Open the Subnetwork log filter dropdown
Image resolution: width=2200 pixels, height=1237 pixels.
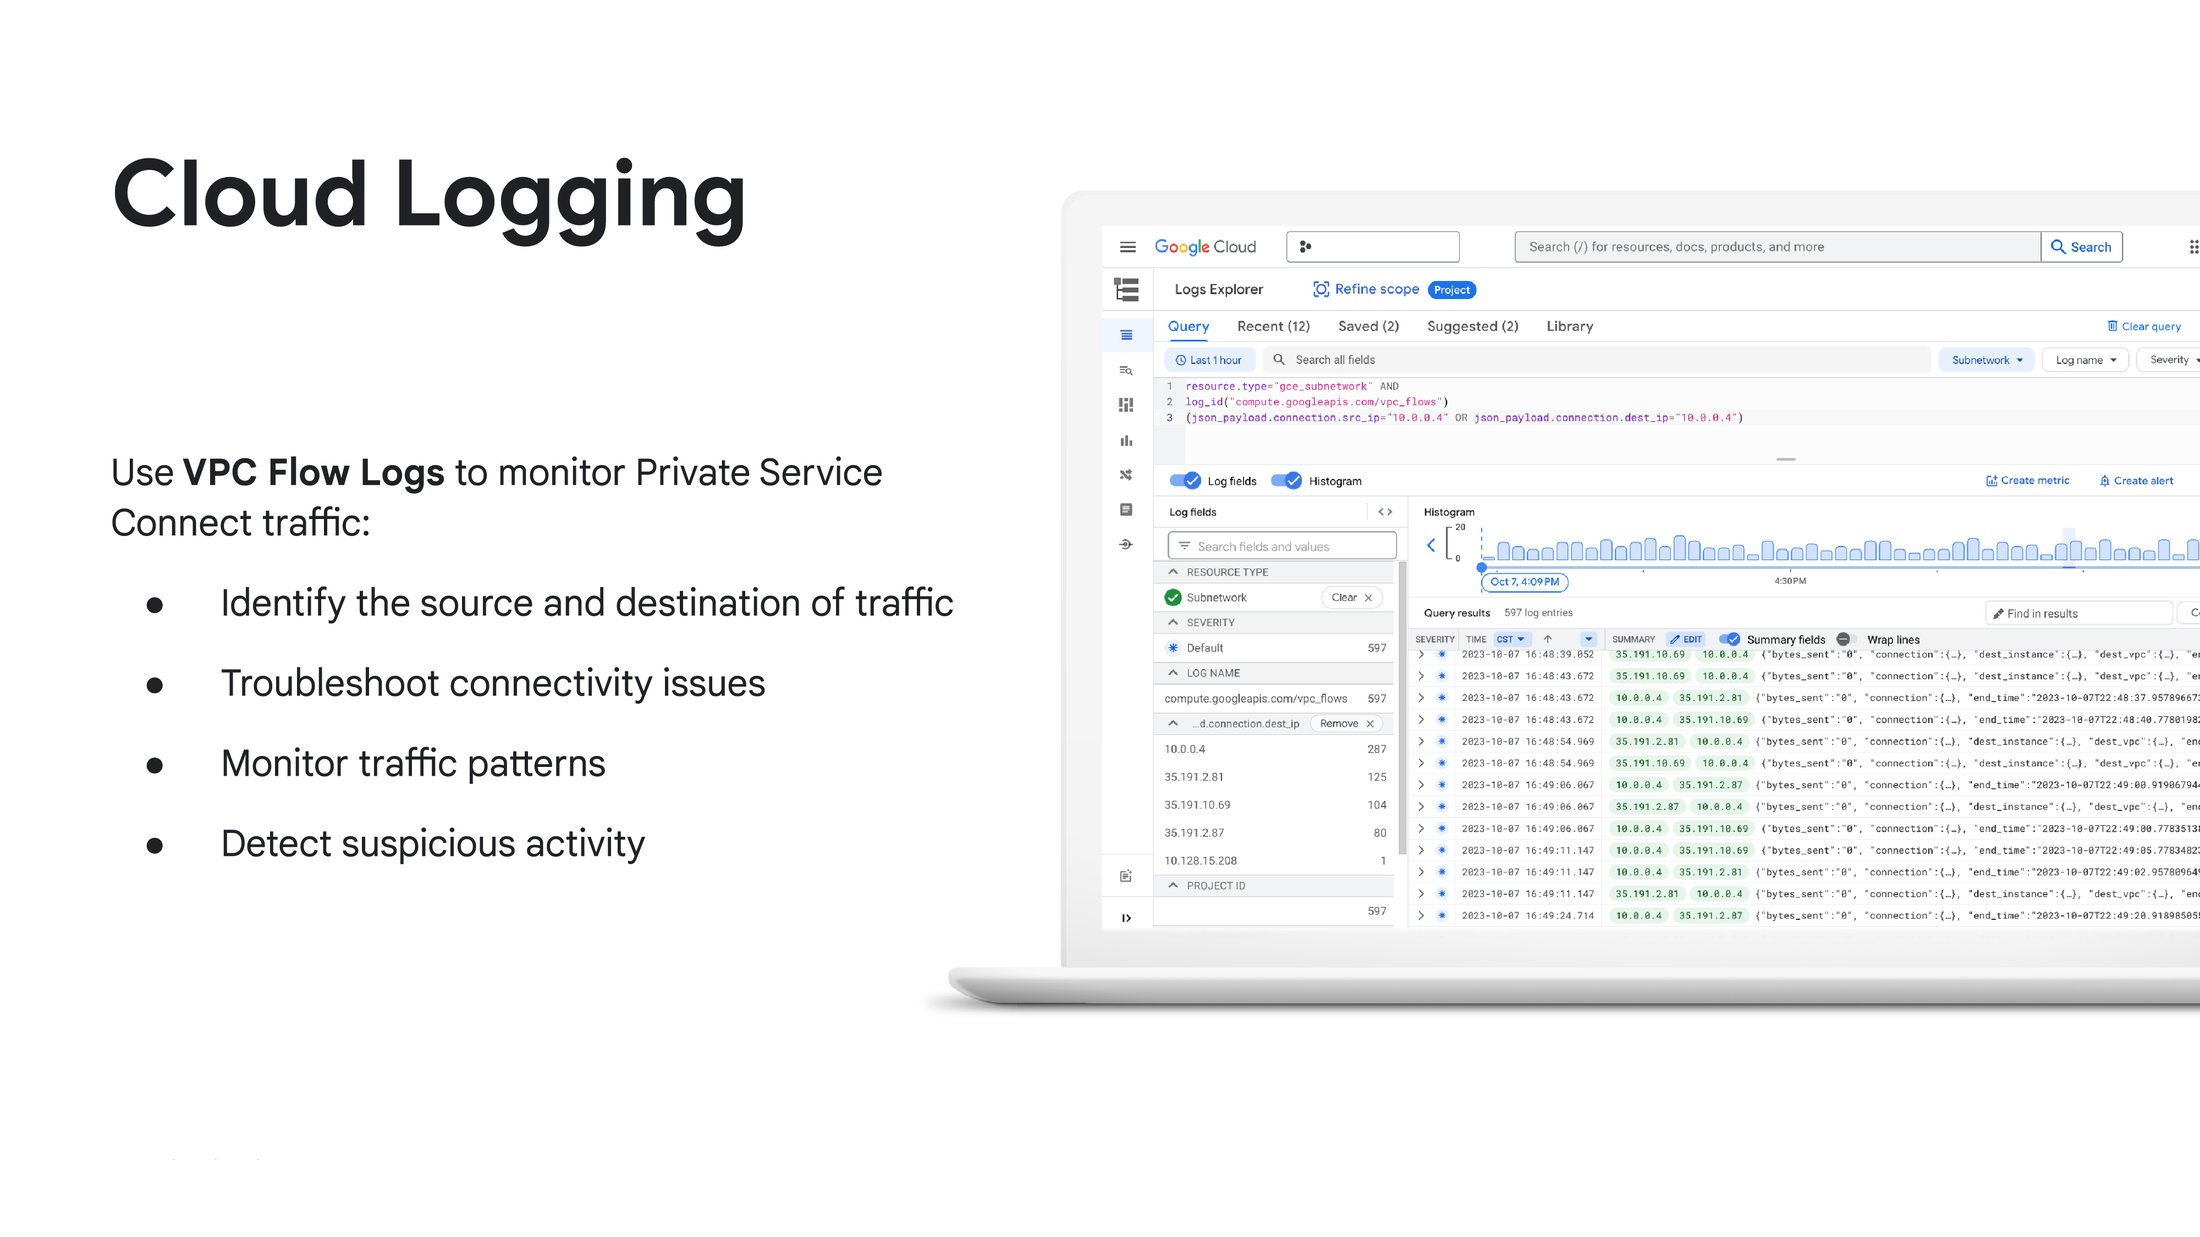coord(1984,359)
